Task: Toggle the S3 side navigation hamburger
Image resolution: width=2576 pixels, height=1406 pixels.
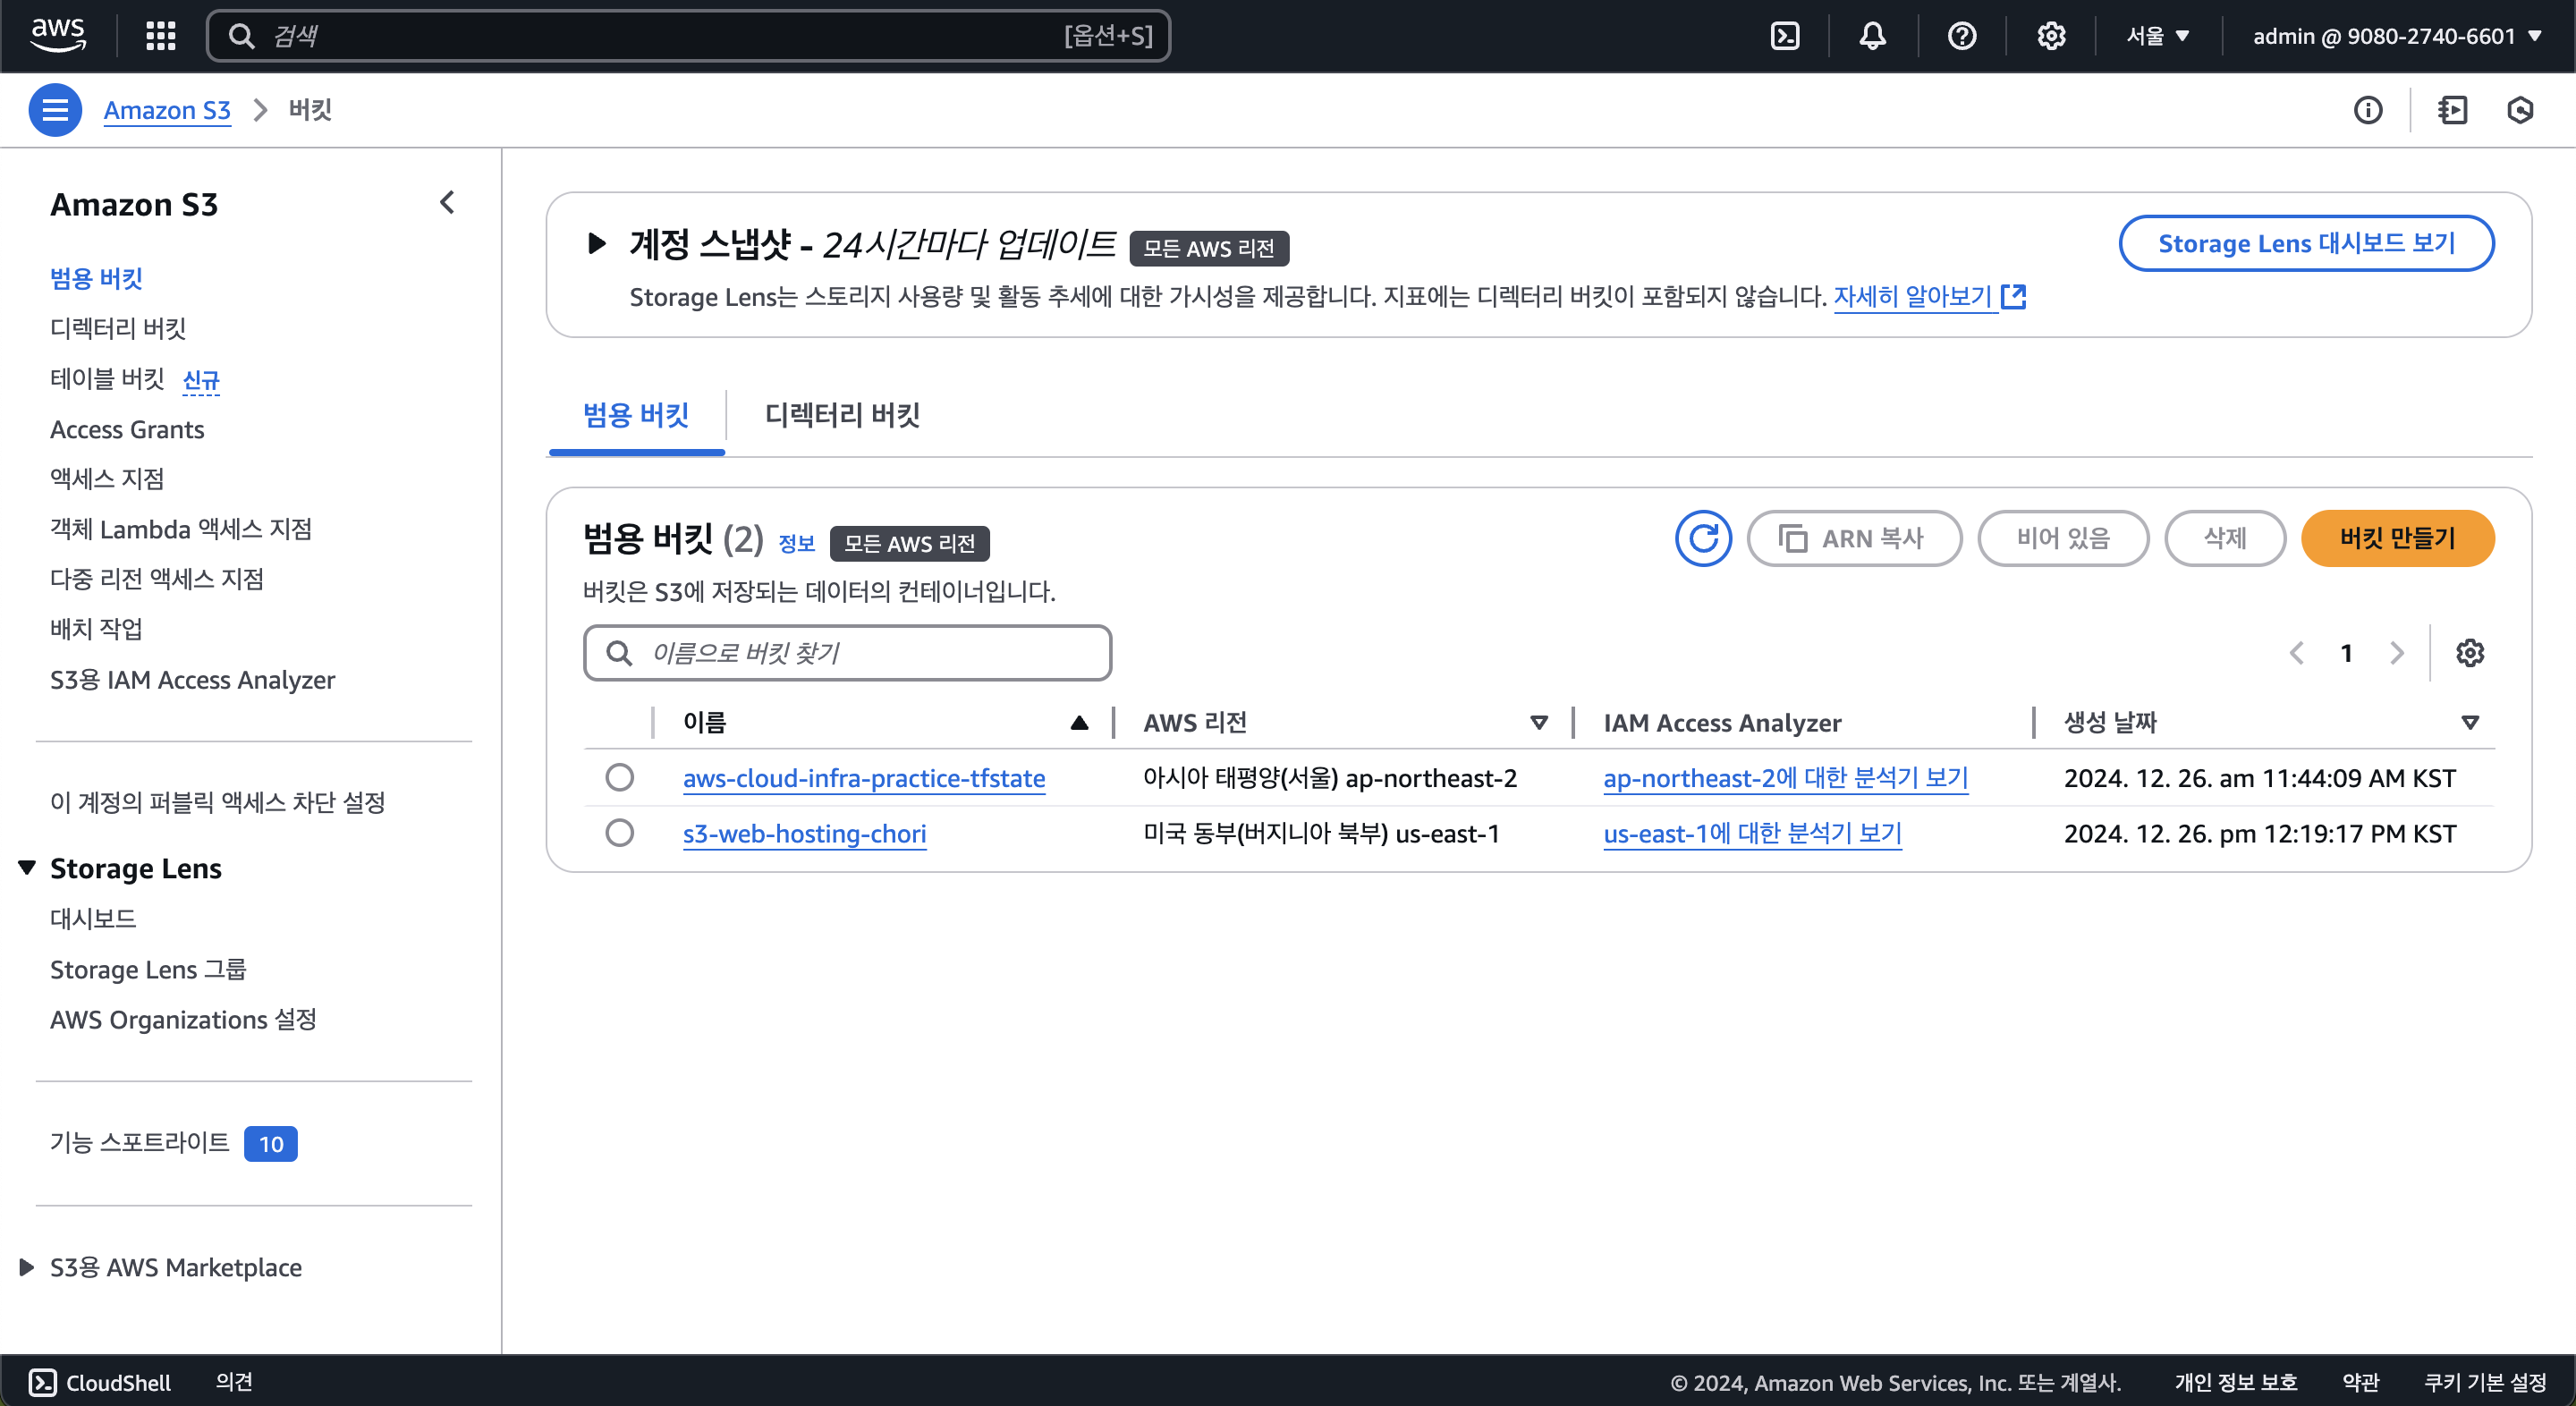Action: tap(55, 110)
